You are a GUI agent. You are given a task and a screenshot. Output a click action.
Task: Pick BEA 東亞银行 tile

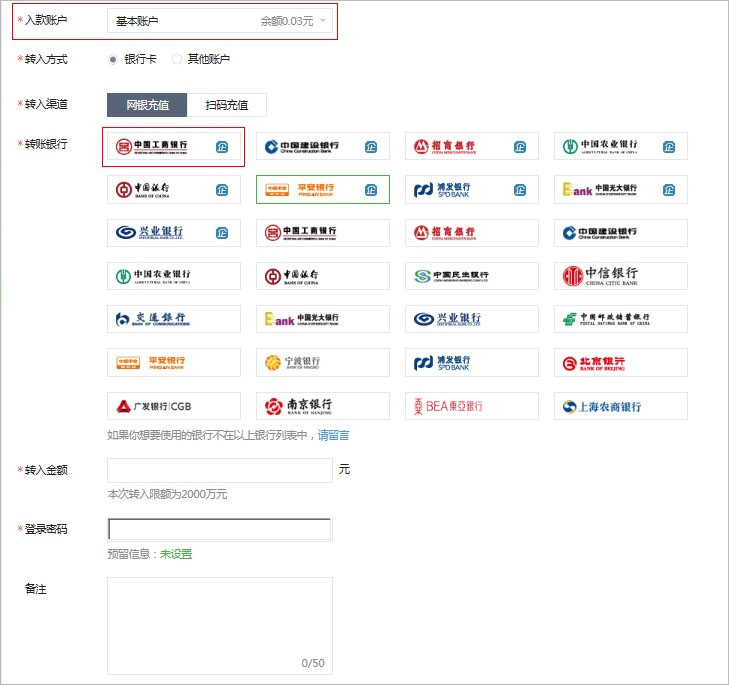click(x=471, y=406)
